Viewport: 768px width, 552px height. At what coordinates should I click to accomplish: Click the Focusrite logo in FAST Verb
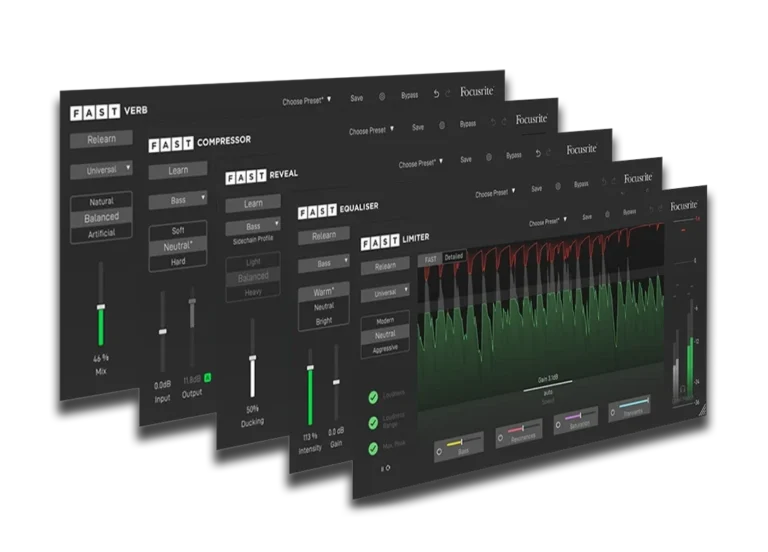[x=477, y=91]
